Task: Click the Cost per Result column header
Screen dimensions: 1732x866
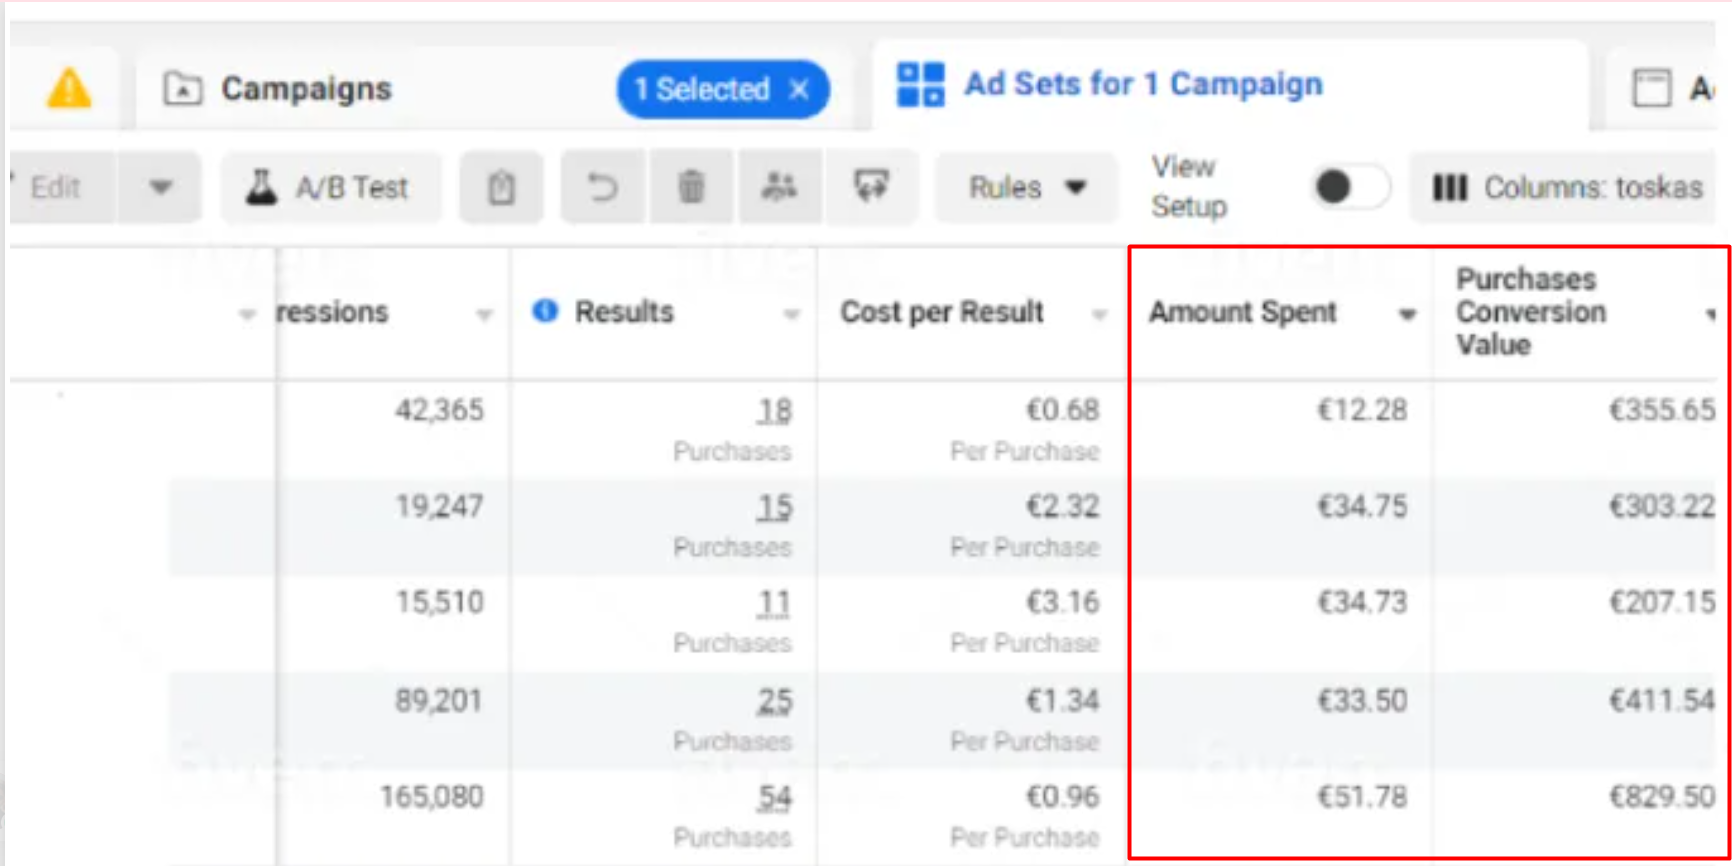Action: pos(941,312)
